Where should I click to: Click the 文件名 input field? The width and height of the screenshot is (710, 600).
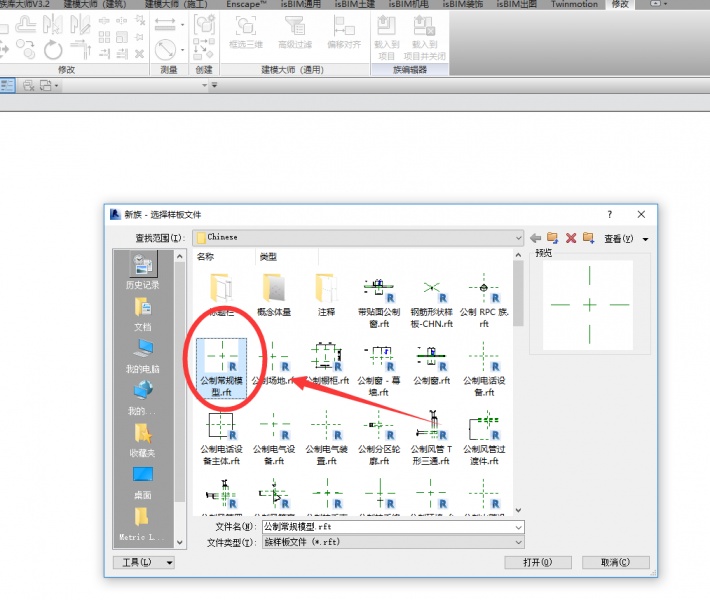[390, 526]
